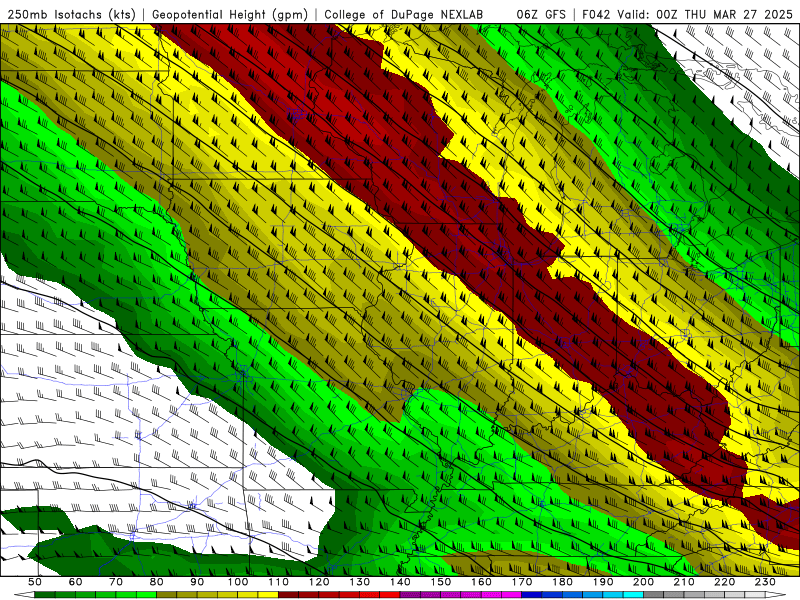This screenshot has height=600, width=800.
Task: Select the bright yellow swatch ending at 110
Action: point(268,595)
